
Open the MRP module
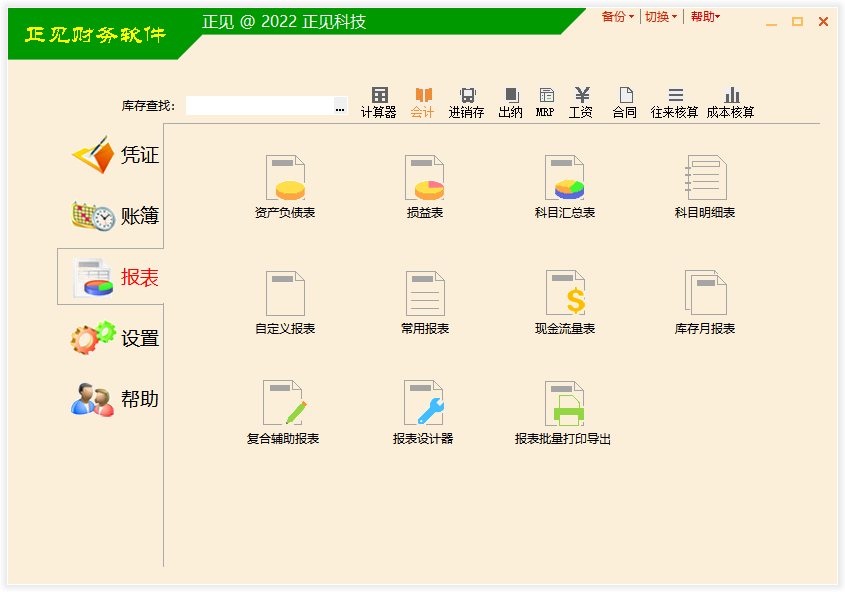(x=545, y=103)
